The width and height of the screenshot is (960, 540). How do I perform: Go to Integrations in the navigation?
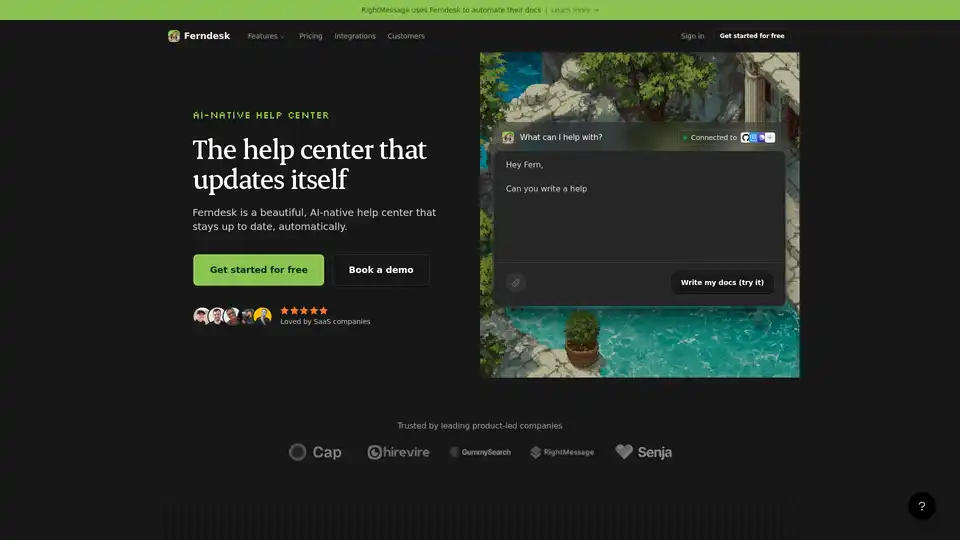point(355,36)
